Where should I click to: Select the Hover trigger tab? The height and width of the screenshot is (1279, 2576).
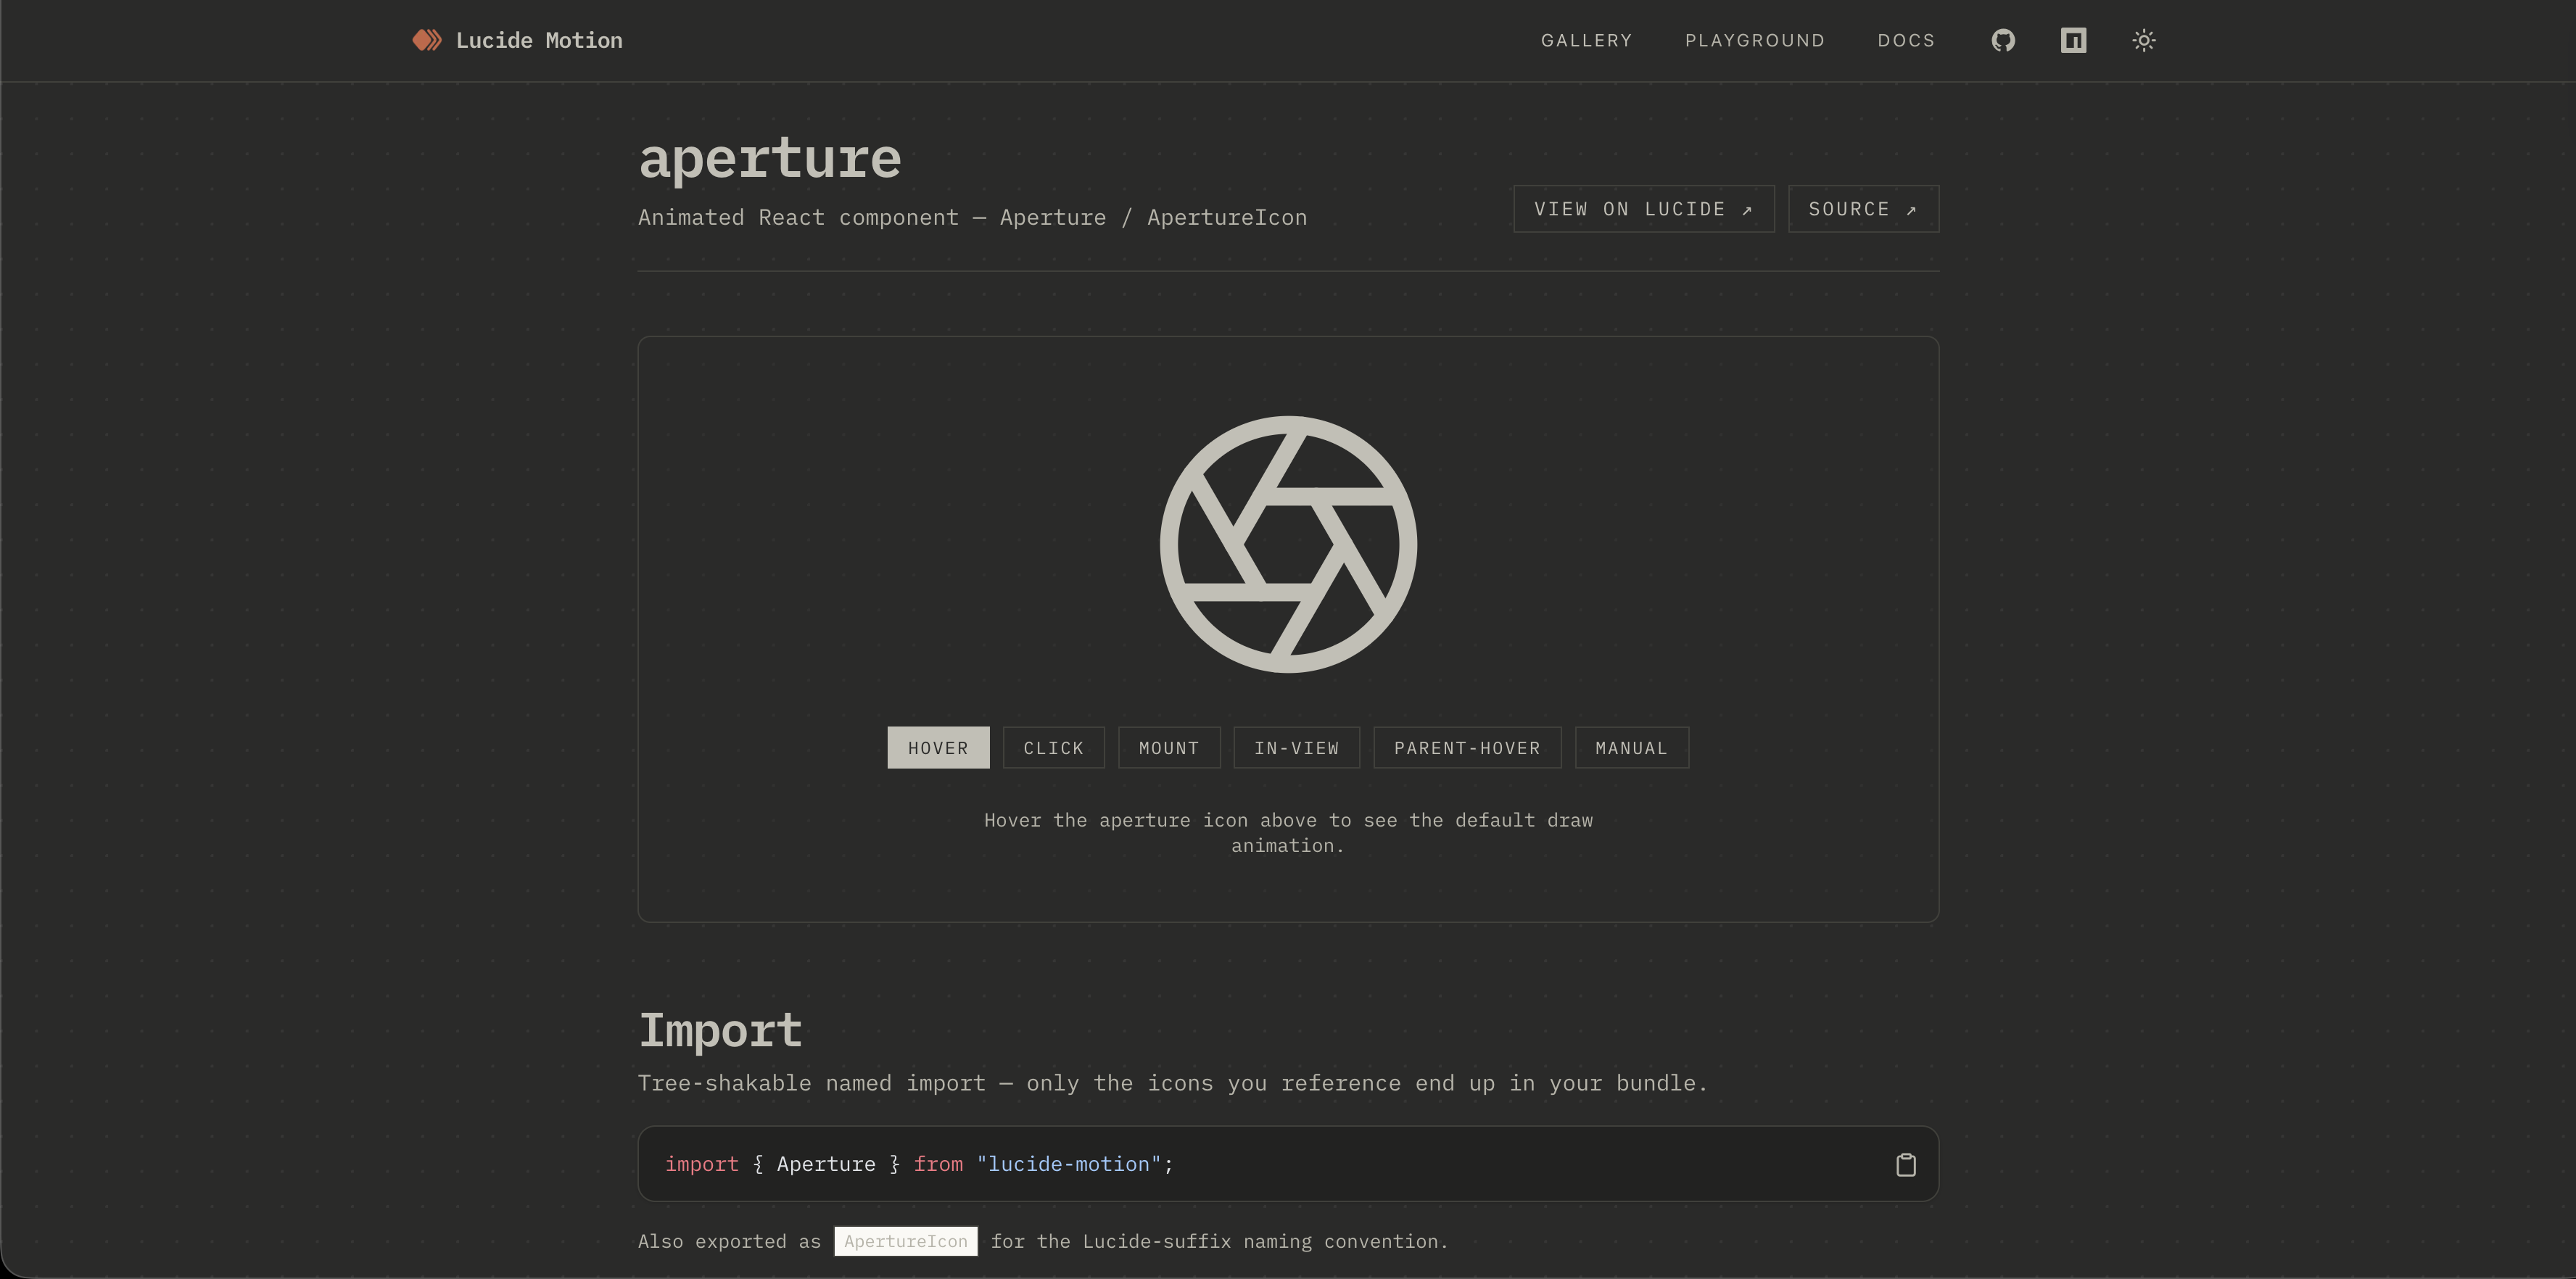(938, 748)
